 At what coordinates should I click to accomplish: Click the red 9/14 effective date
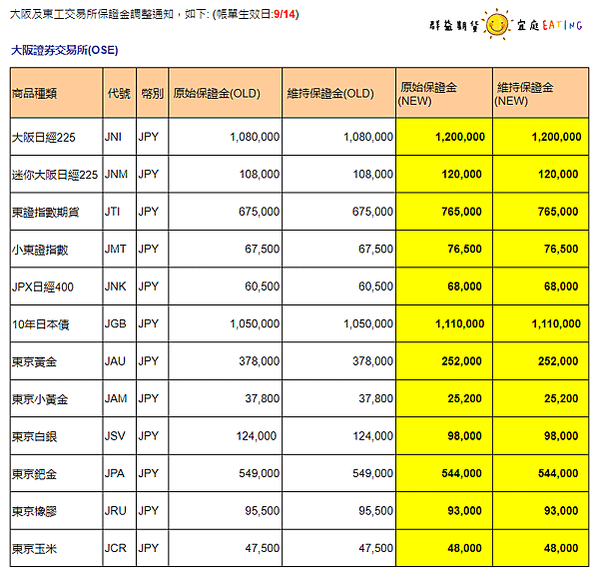tap(285, 15)
